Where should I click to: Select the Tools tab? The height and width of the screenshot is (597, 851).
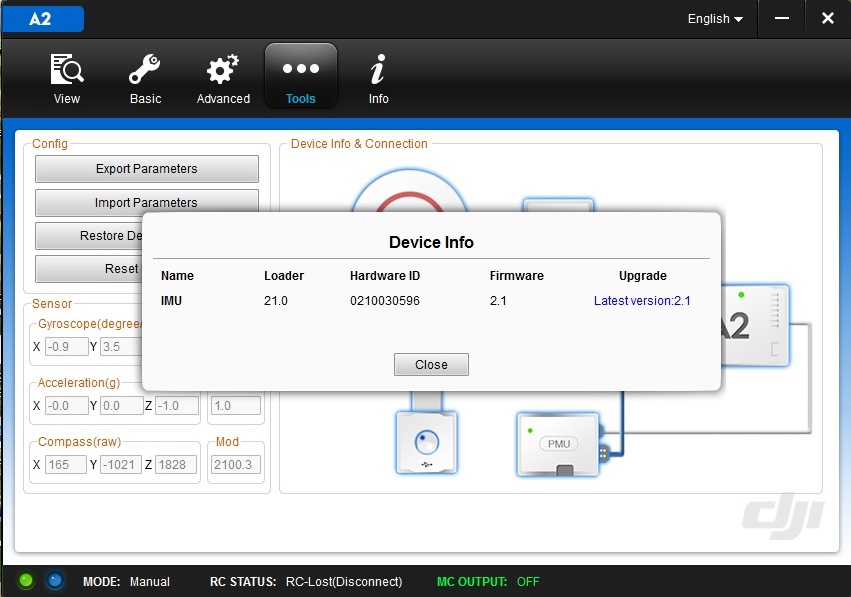[x=300, y=77]
